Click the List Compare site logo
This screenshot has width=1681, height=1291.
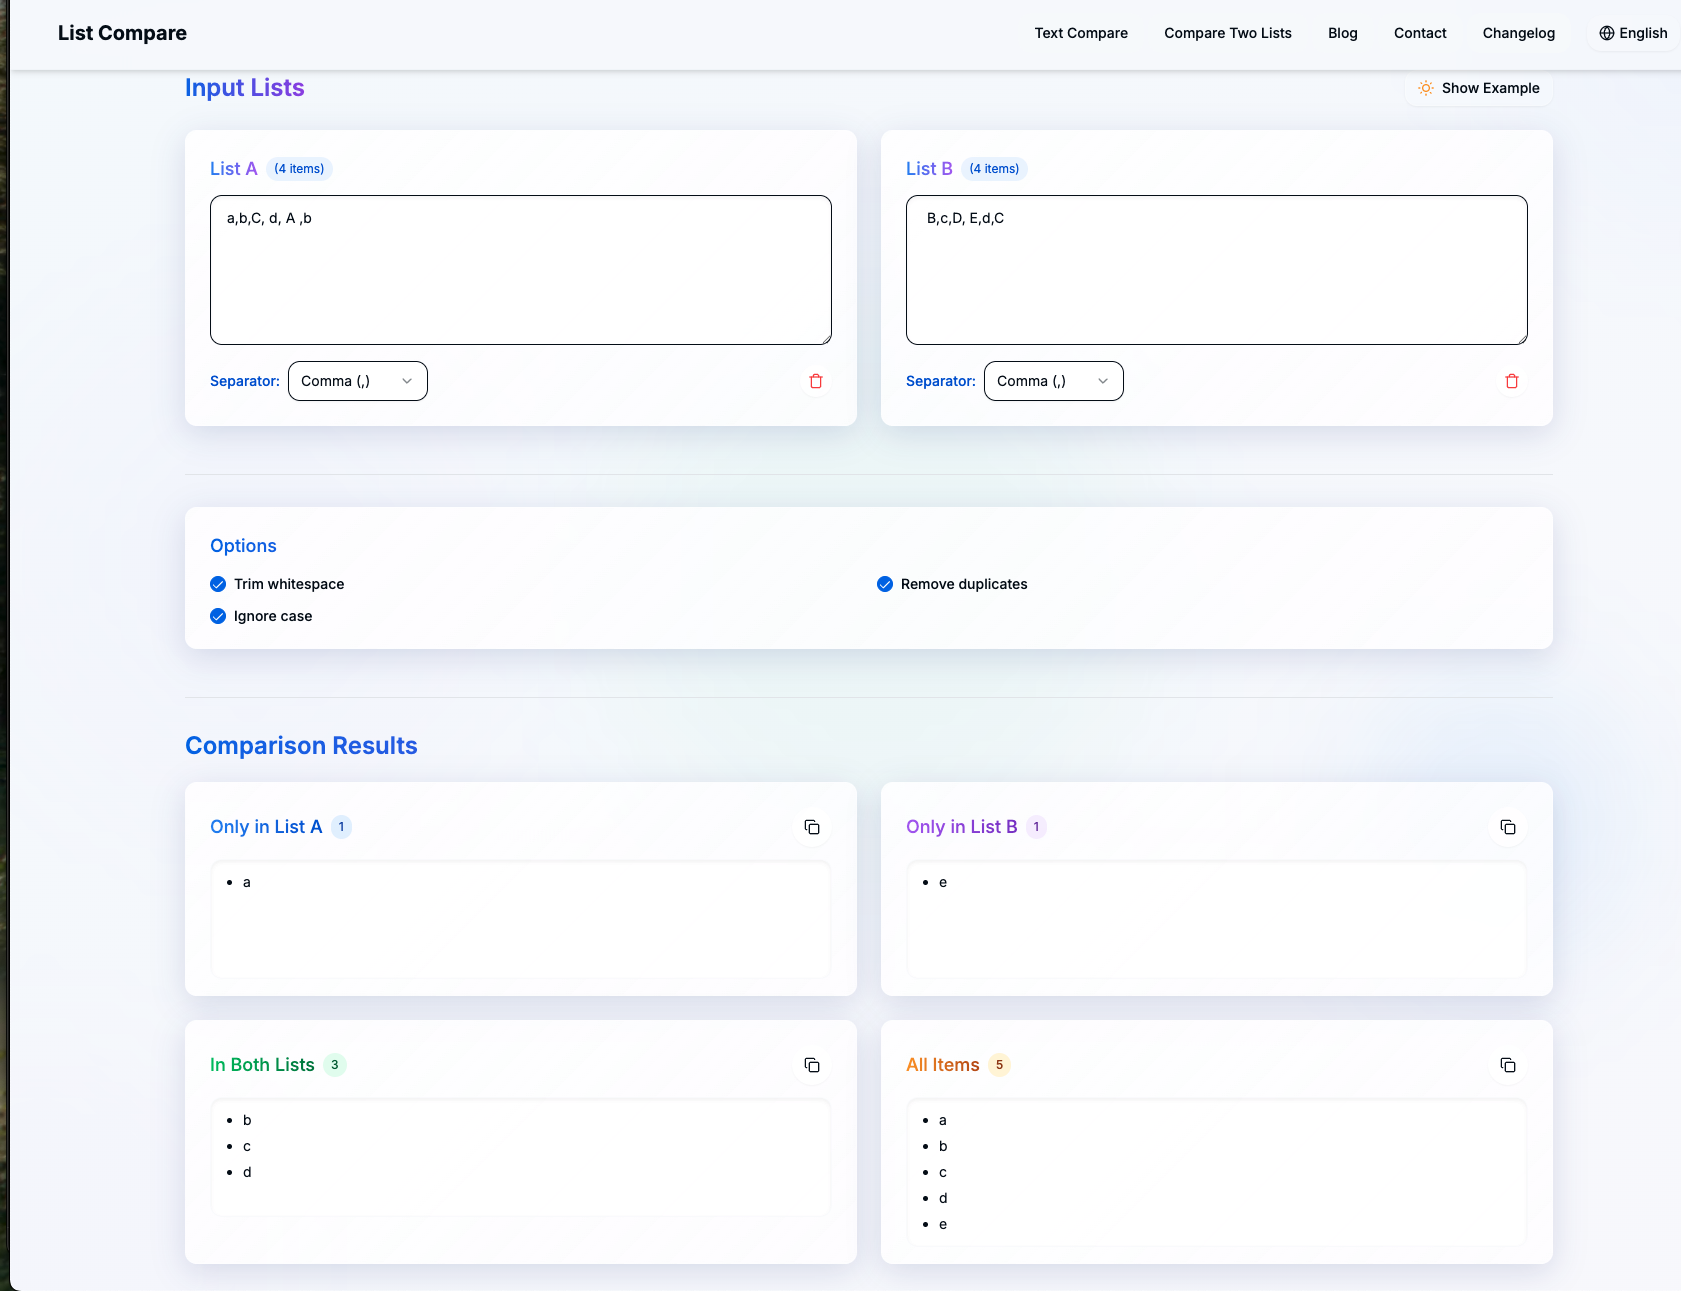pyautogui.click(x=122, y=33)
